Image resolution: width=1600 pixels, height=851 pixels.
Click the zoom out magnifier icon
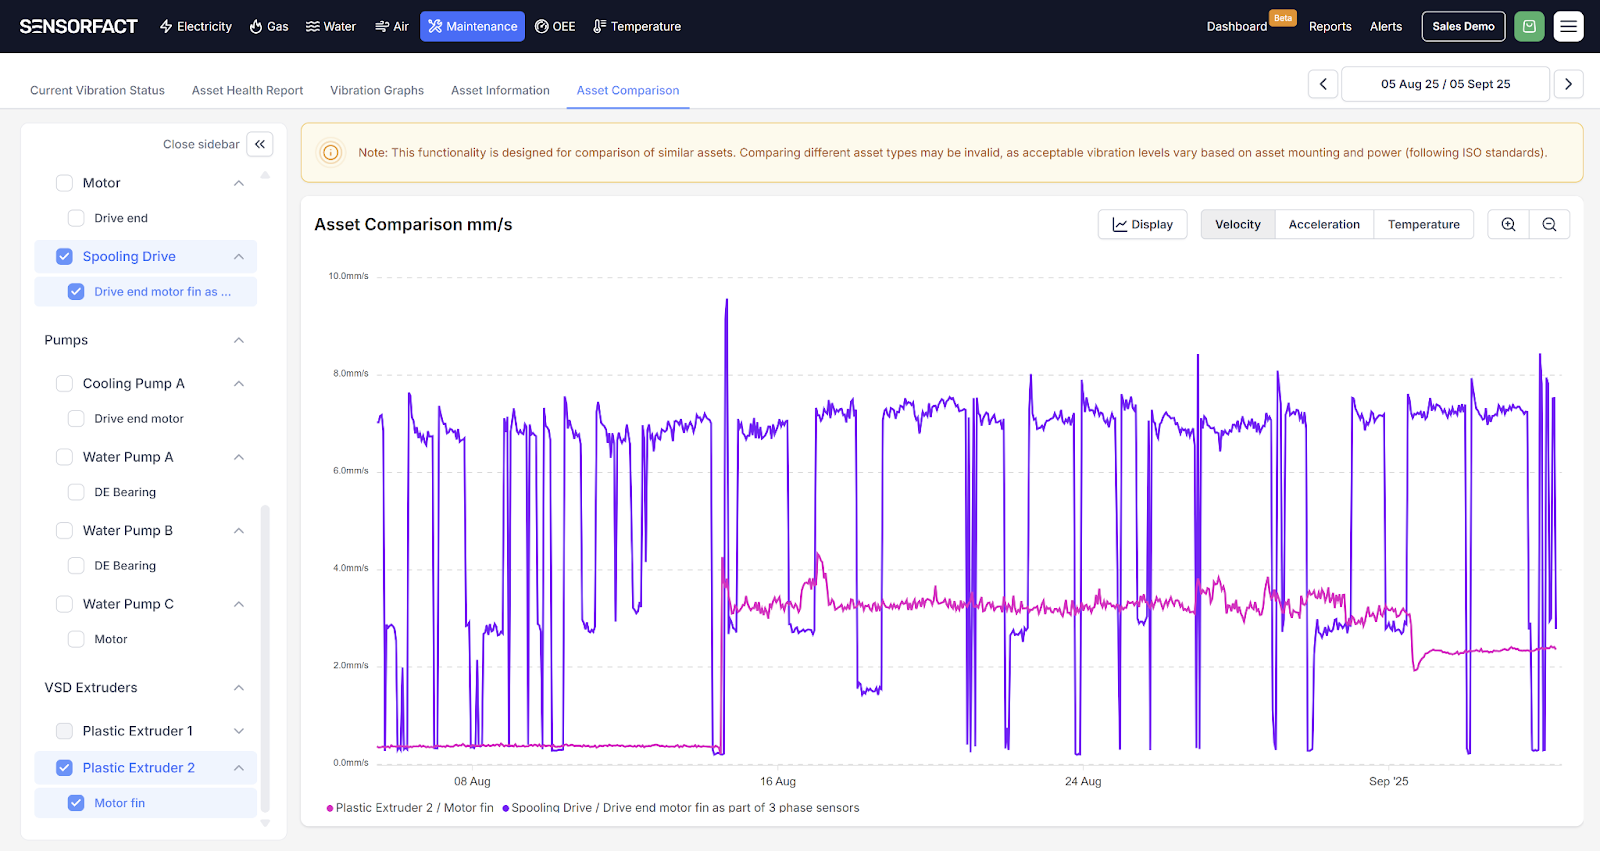click(x=1549, y=225)
